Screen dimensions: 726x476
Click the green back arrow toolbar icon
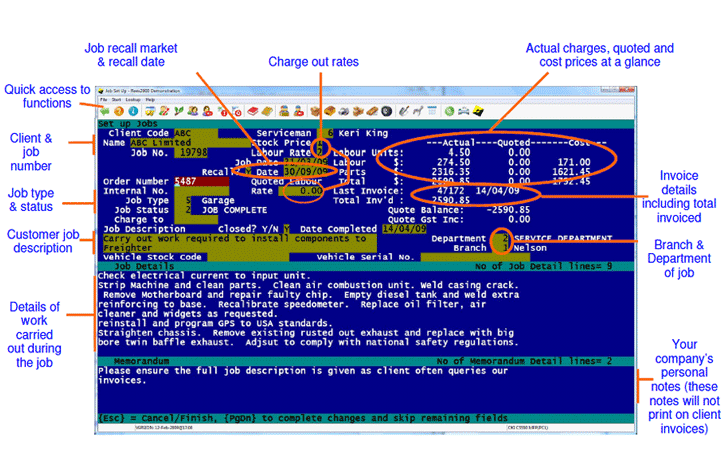105,110
